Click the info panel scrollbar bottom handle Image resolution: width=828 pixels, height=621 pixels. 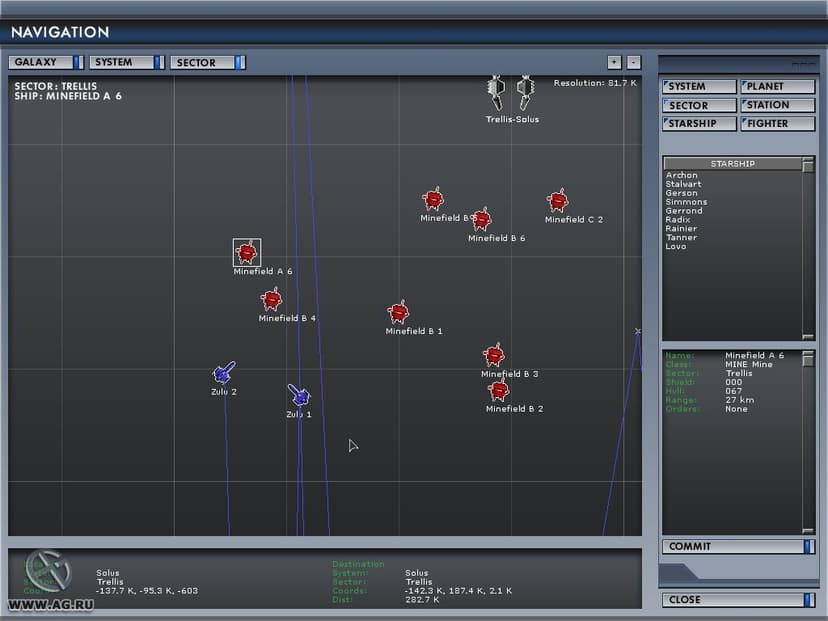808,531
